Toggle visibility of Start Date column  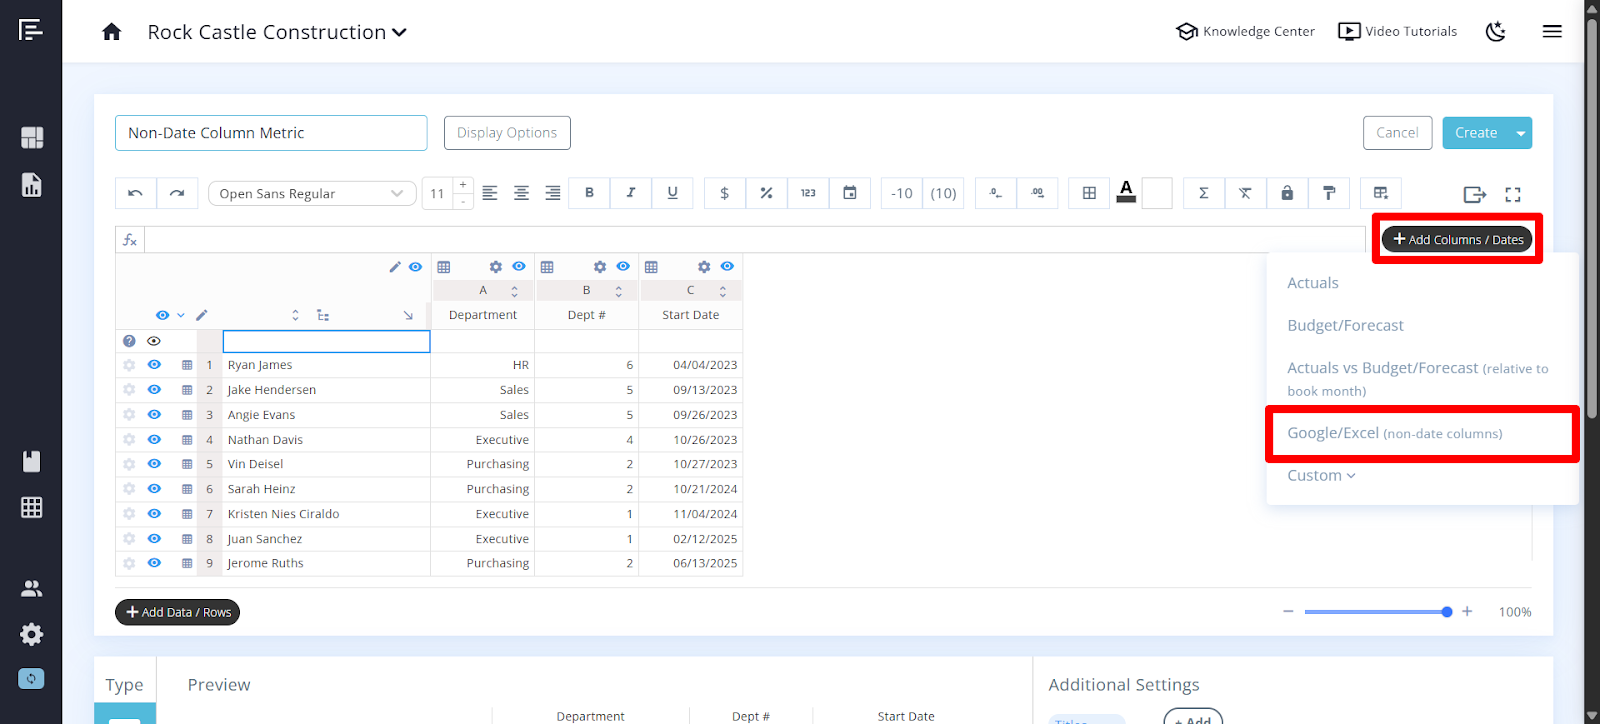click(x=727, y=267)
